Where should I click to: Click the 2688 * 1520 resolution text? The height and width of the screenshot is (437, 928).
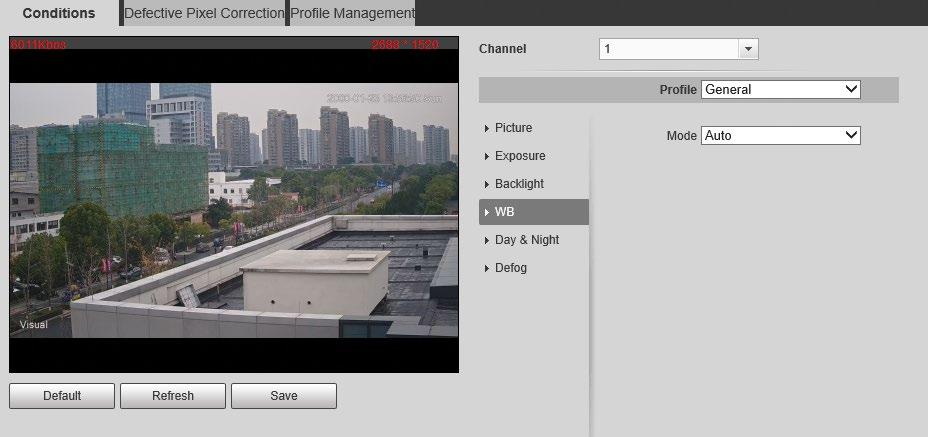point(405,44)
